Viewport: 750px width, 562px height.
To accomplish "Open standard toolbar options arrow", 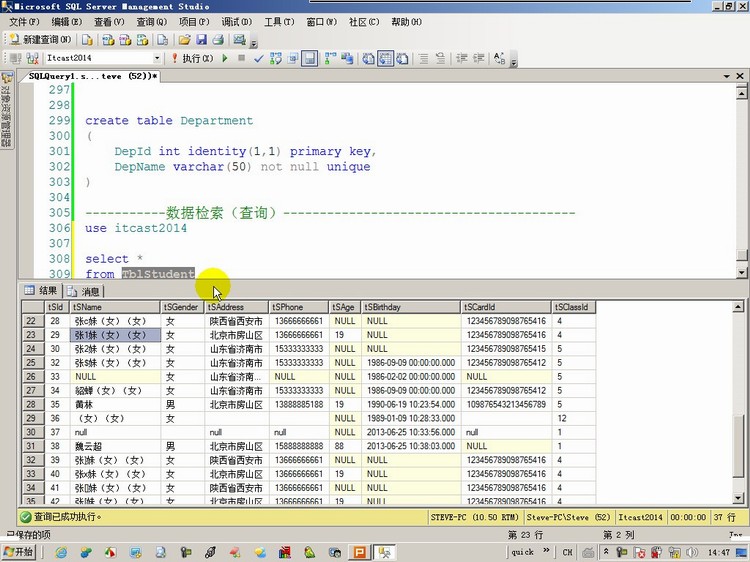I will (254, 44).
